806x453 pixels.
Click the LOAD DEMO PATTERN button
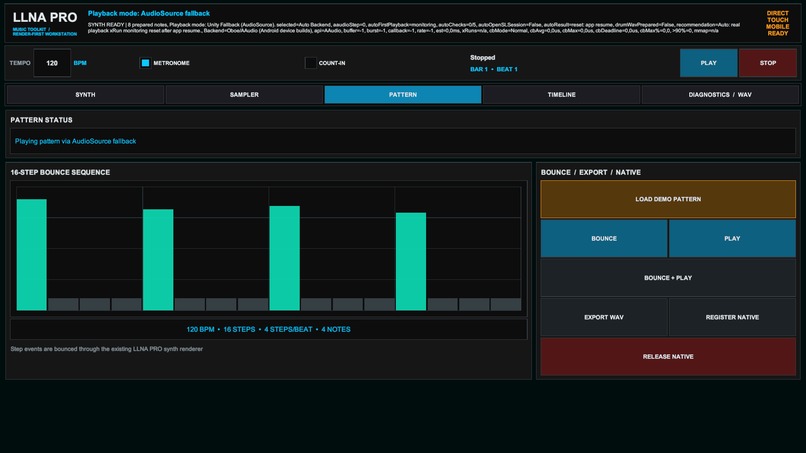pyautogui.click(x=668, y=199)
